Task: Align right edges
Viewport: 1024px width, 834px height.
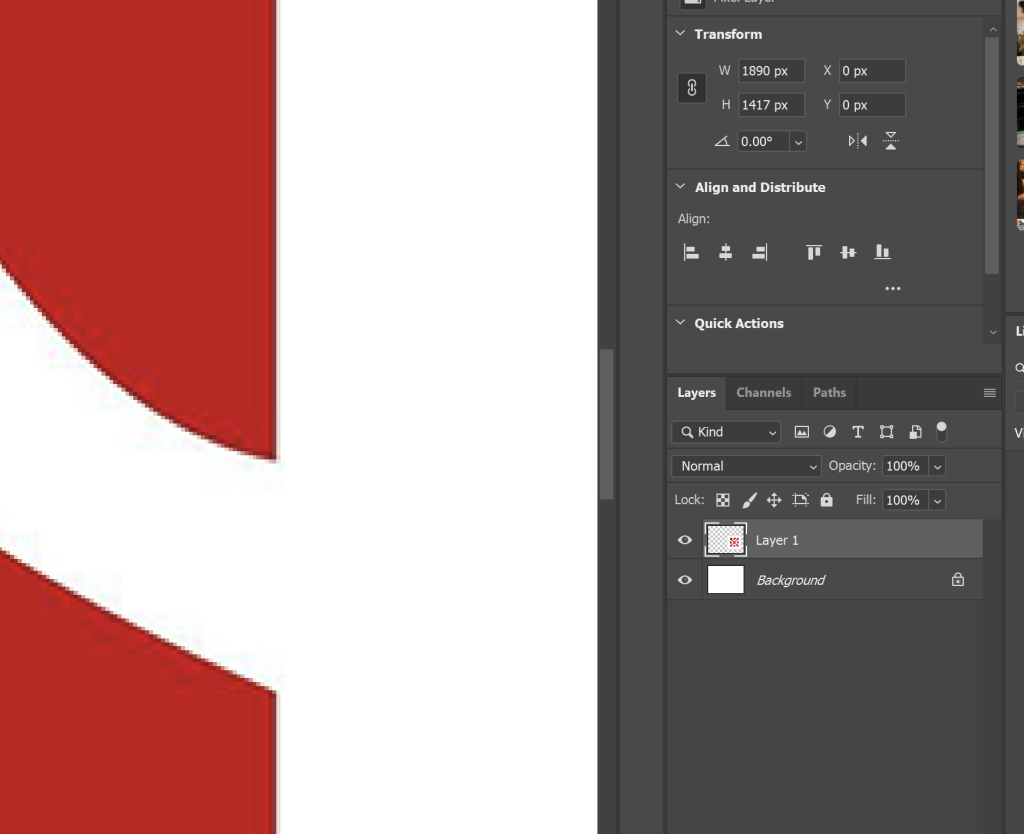Action: coord(760,252)
